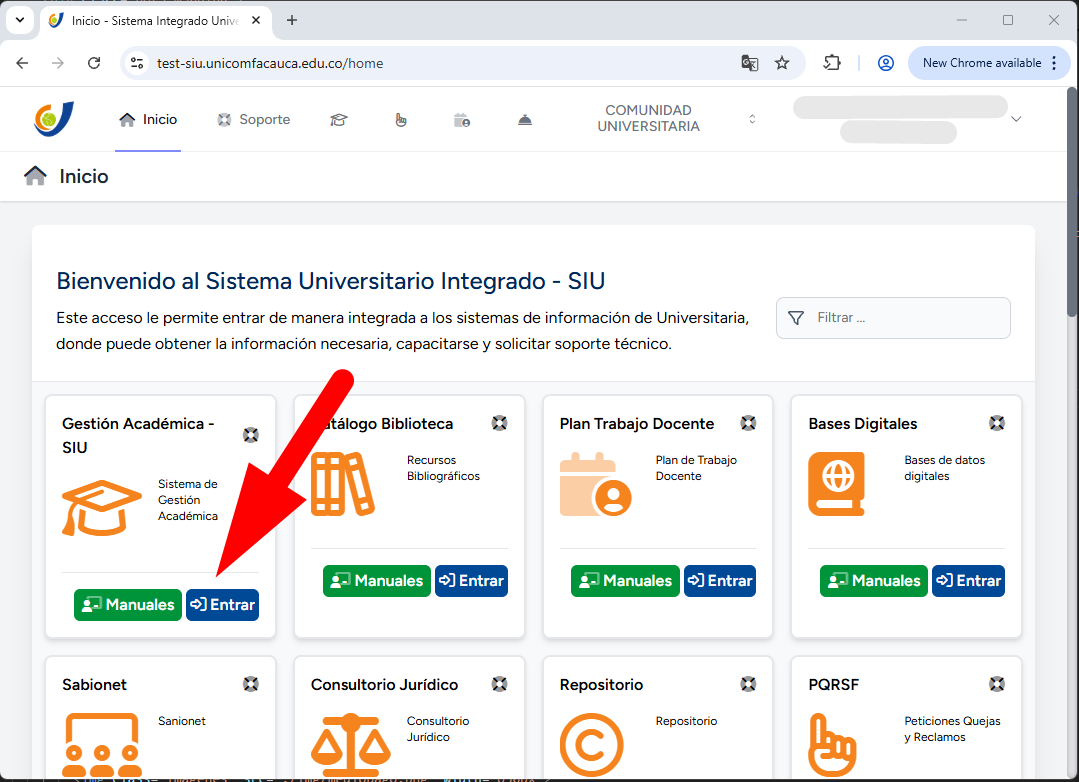Click Entrar on the Gestión Académica card

(222, 605)
